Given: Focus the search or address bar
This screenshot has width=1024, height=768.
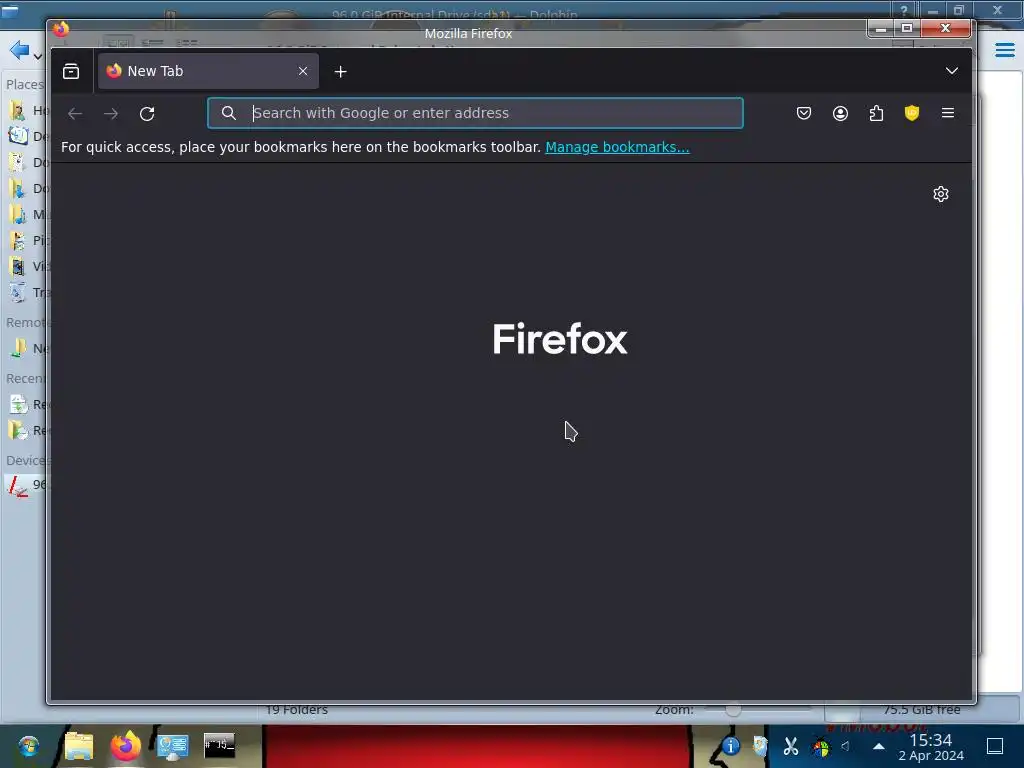Looking at the screenshot, I should (x=475, y=113).
